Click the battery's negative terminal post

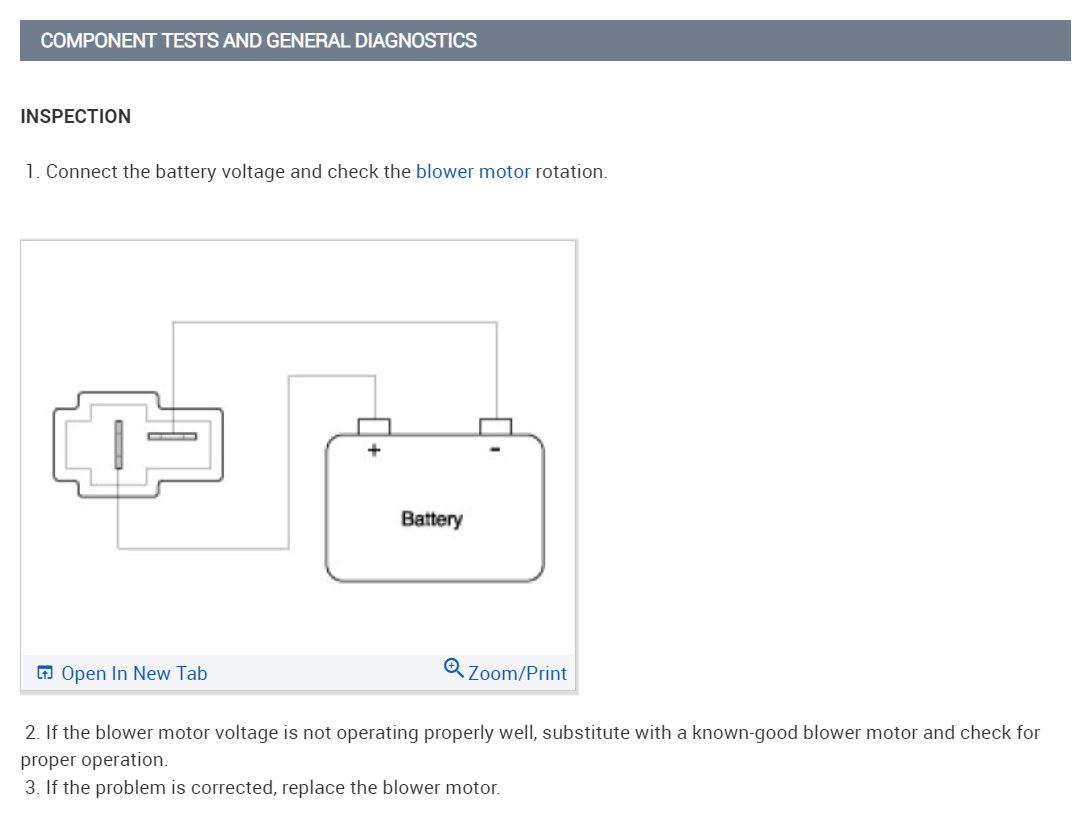tap(496, 427)
